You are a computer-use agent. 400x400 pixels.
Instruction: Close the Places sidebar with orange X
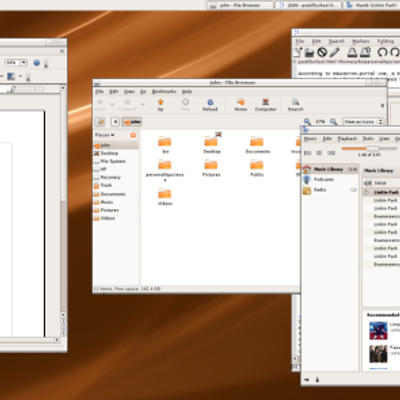coord(133,135)
